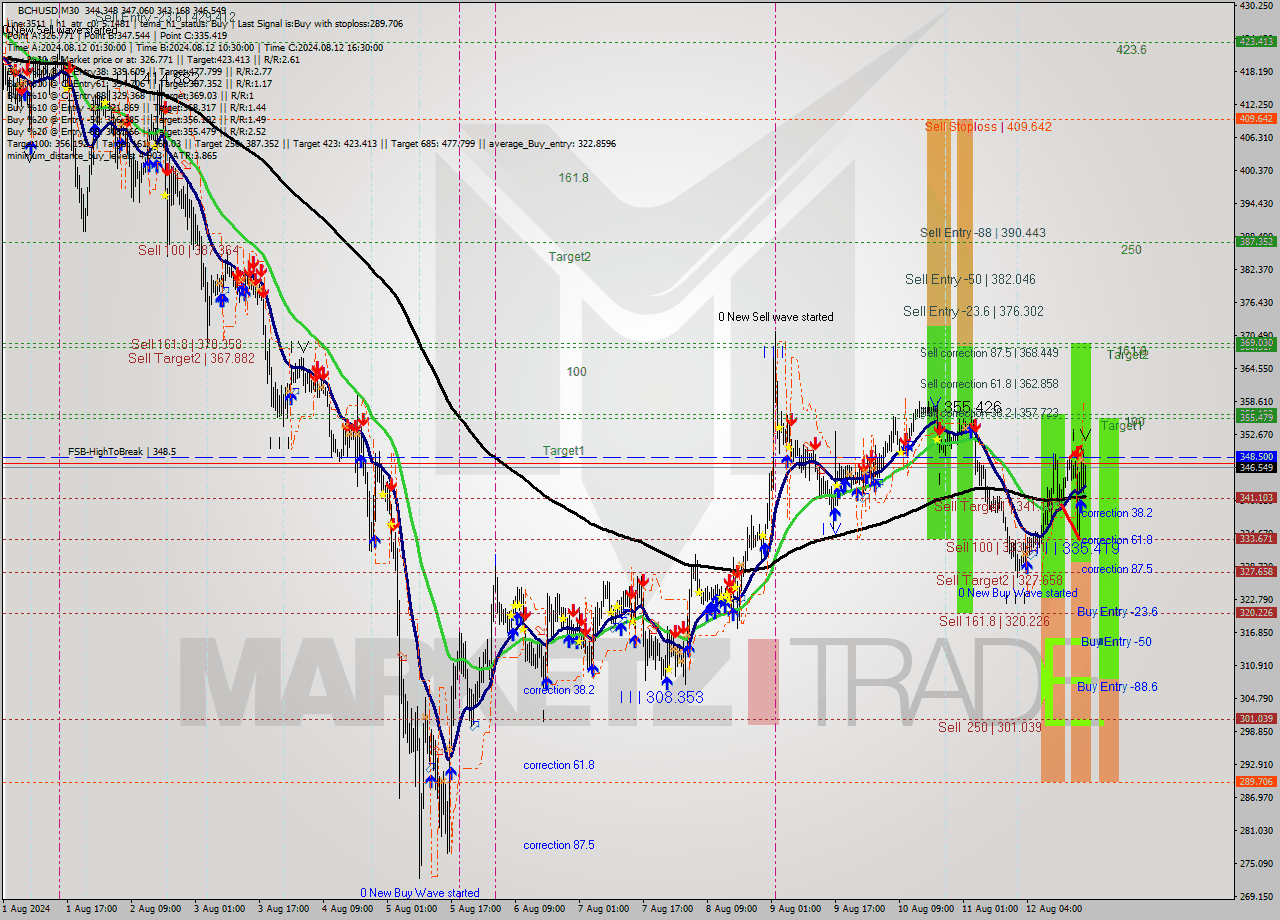Click the 'Buy Entry -88.6' label
Screen dimensions: 1280x920
pyautogui.click(x=1117, y=687)
